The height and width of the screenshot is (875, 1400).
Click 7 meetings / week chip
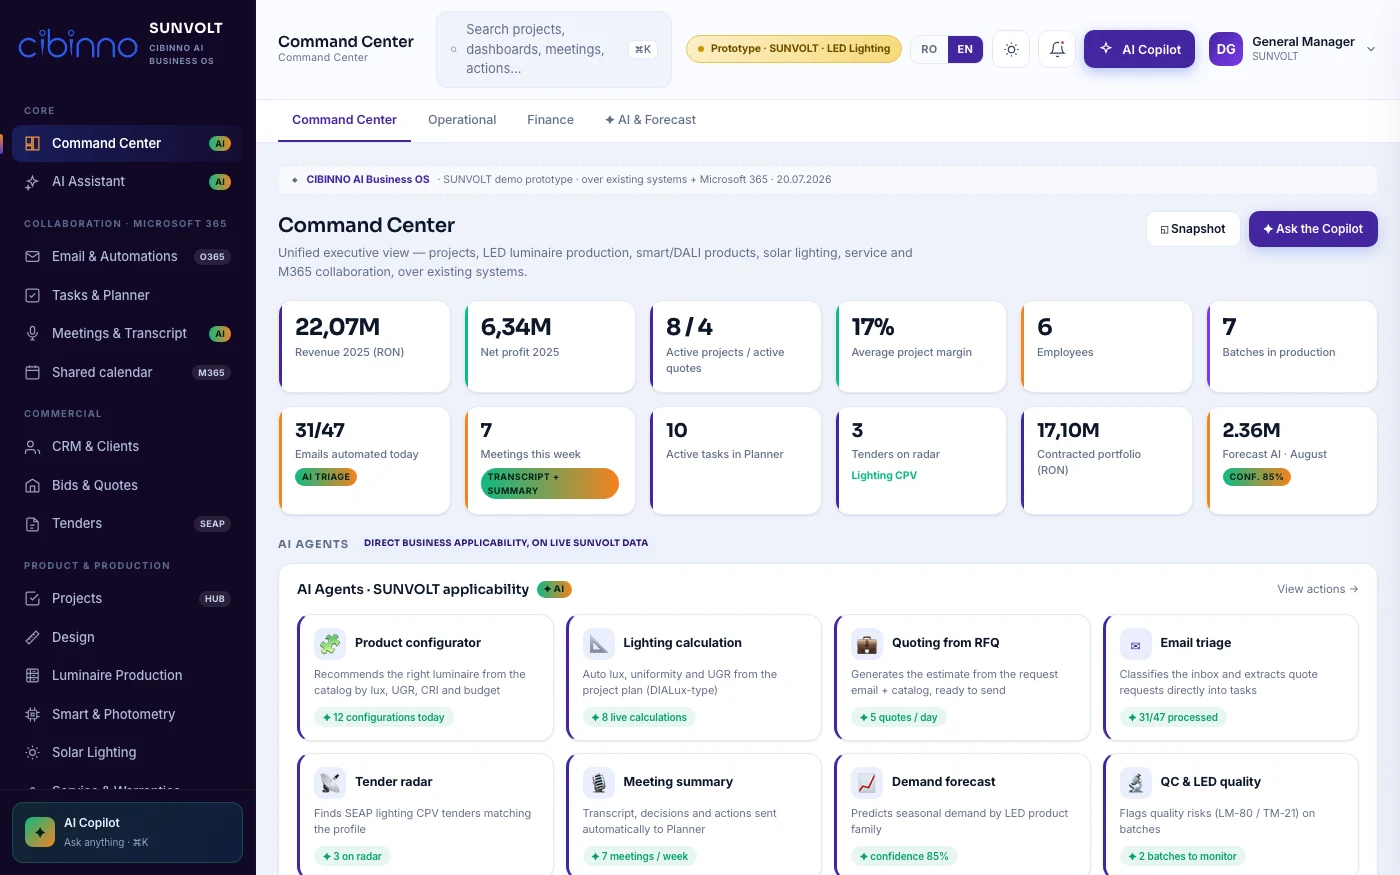pyautogui.click(x=640, y=857)
